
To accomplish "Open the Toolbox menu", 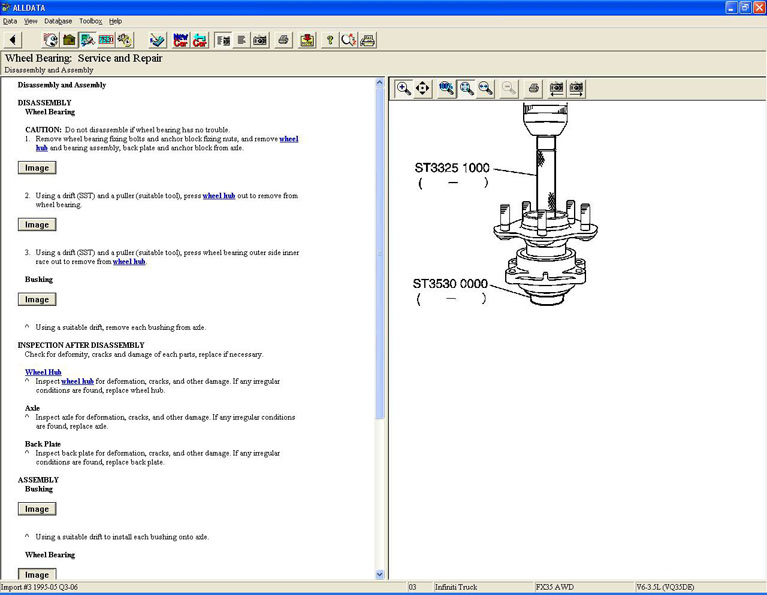I will pos(90,21).
